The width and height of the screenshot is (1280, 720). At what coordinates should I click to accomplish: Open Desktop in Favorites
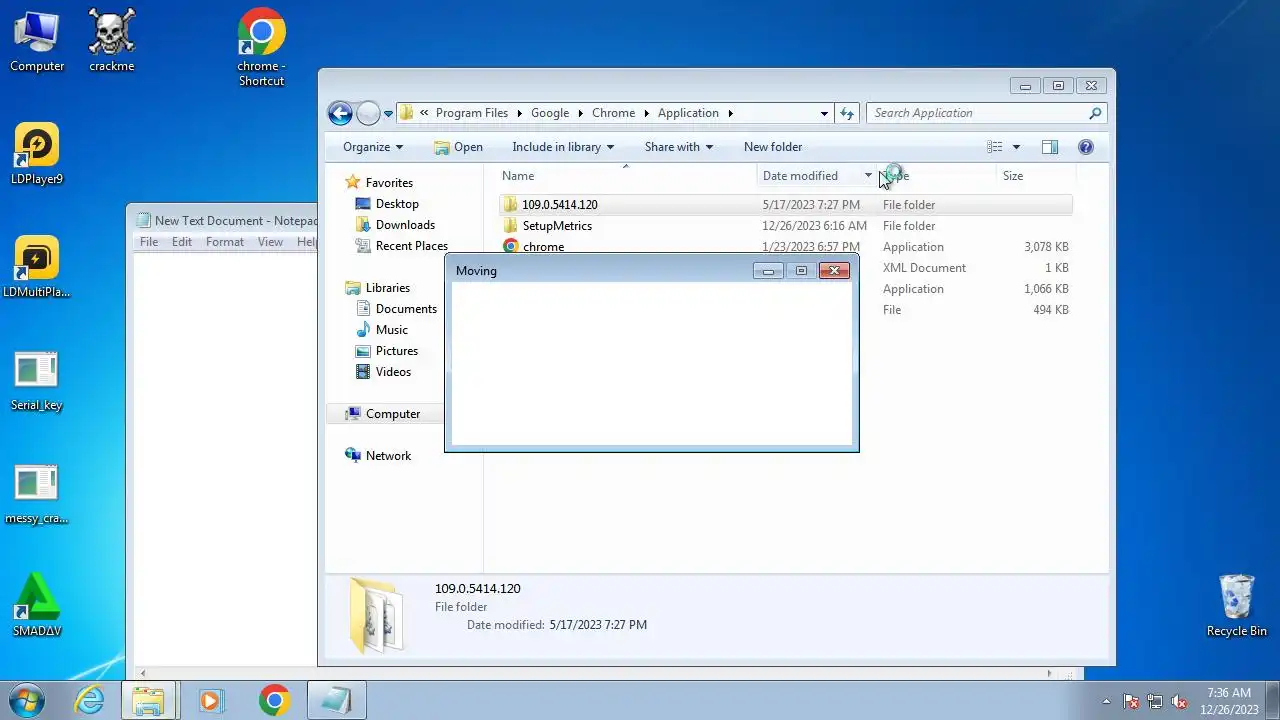(x=397, y=204)
